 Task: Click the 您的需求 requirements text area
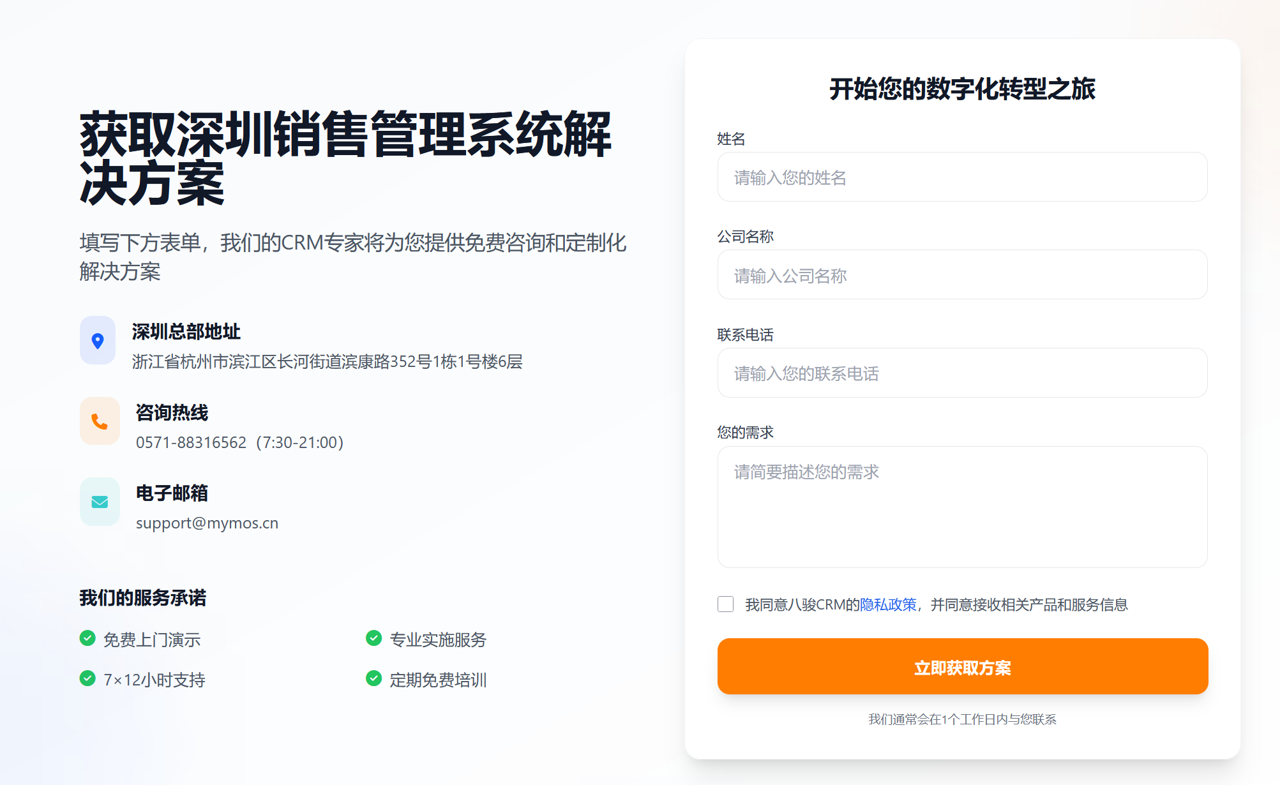pos(962,507)
